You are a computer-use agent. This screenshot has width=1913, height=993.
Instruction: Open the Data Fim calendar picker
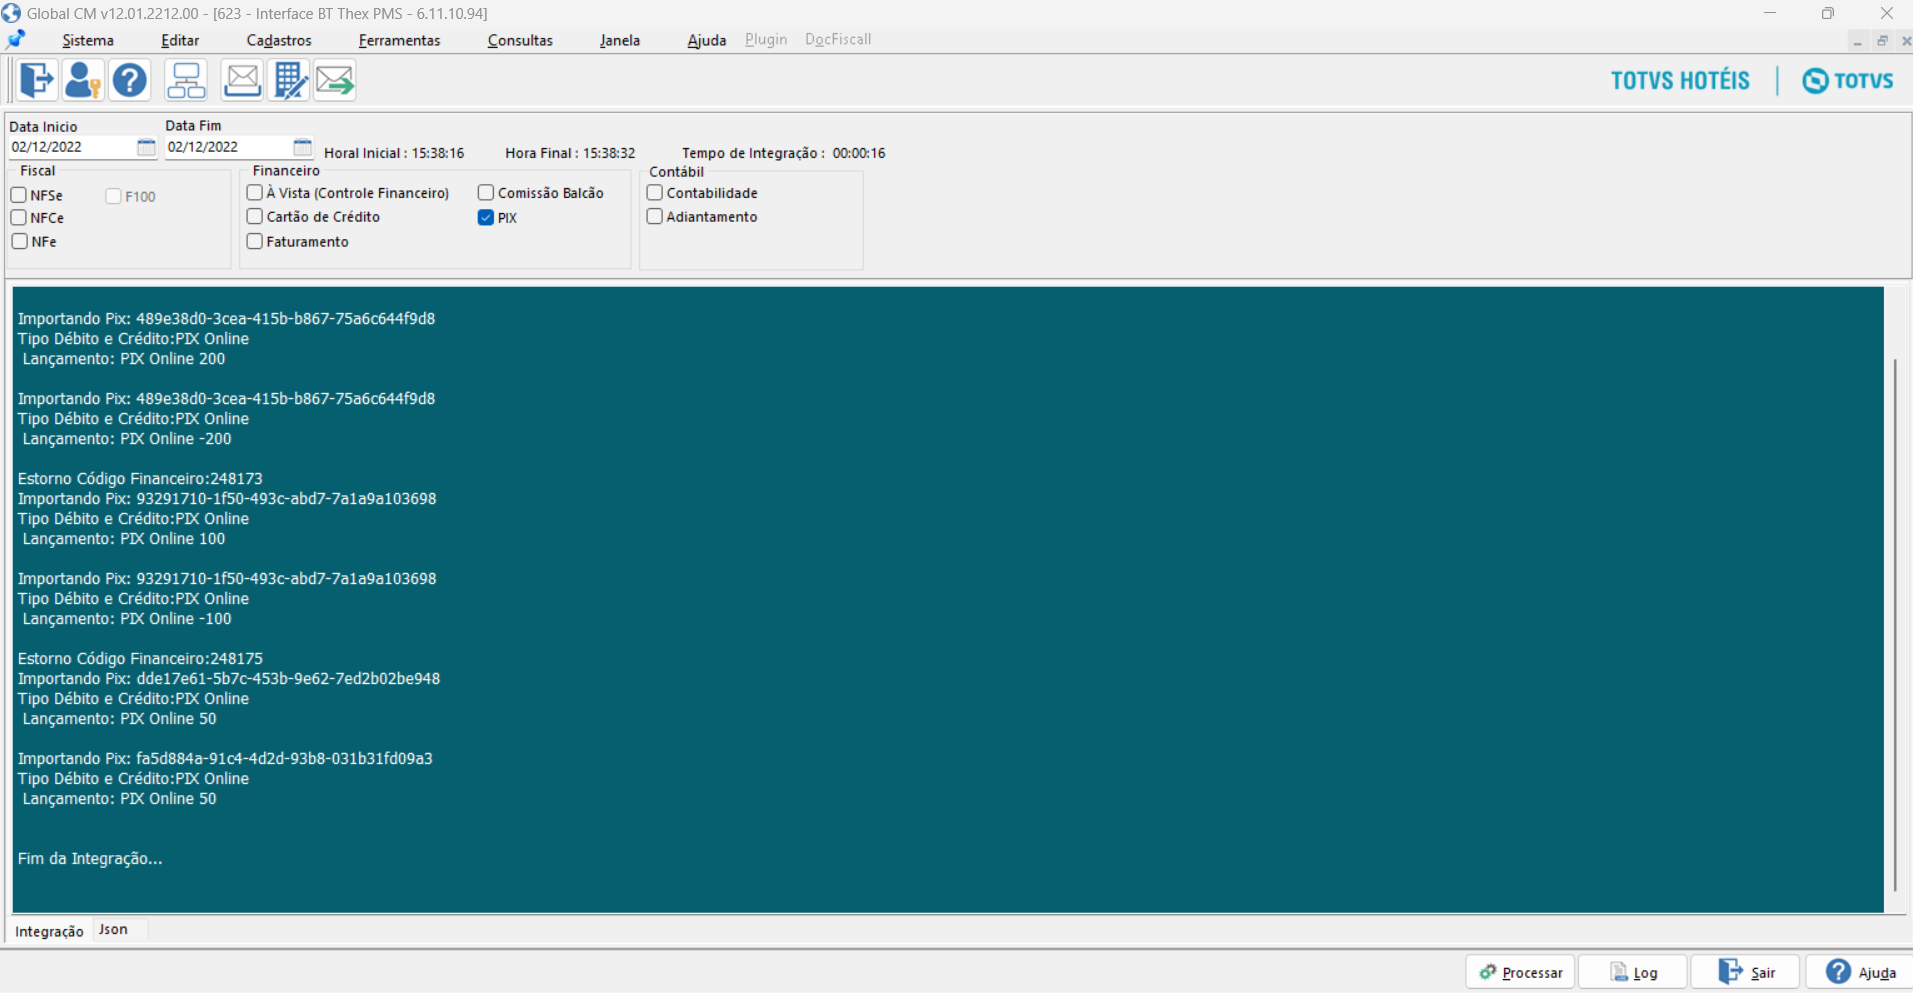[302, 147]
